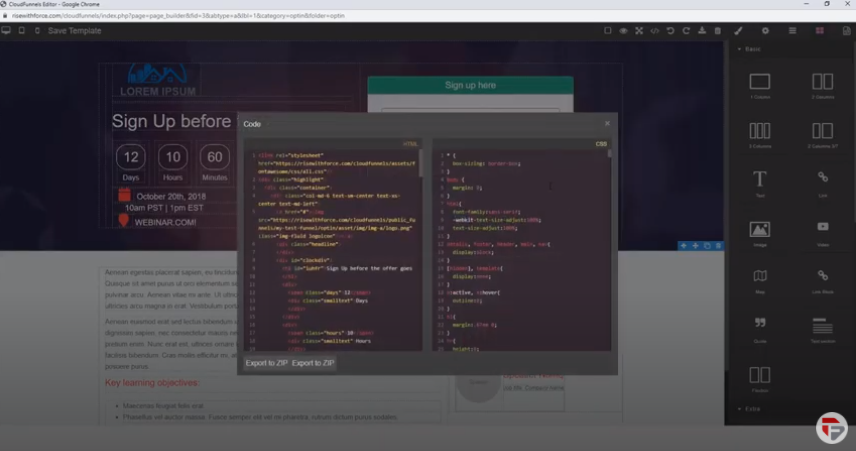Toggle component outline borders view
The height and width of the screenshot is (451, 856).
pos(607,31)
